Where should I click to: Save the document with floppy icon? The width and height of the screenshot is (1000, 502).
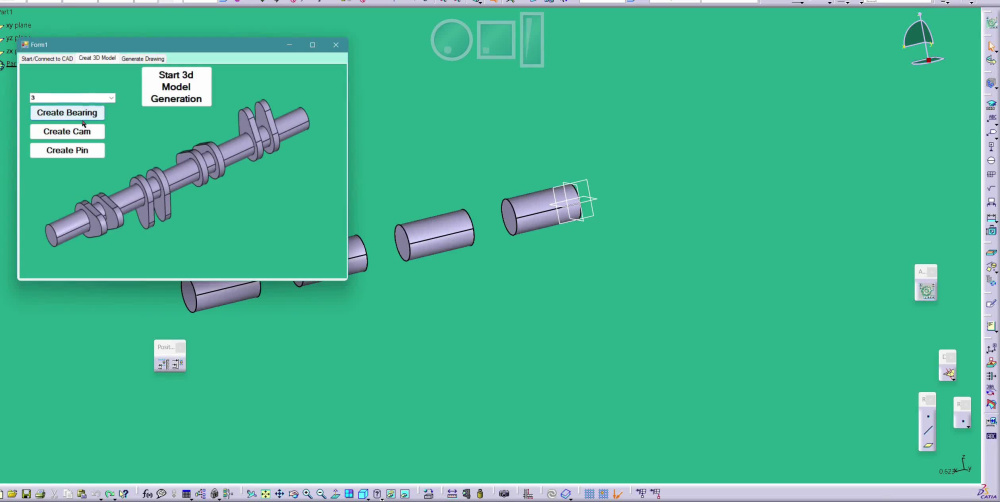click(x=26, y=494)
